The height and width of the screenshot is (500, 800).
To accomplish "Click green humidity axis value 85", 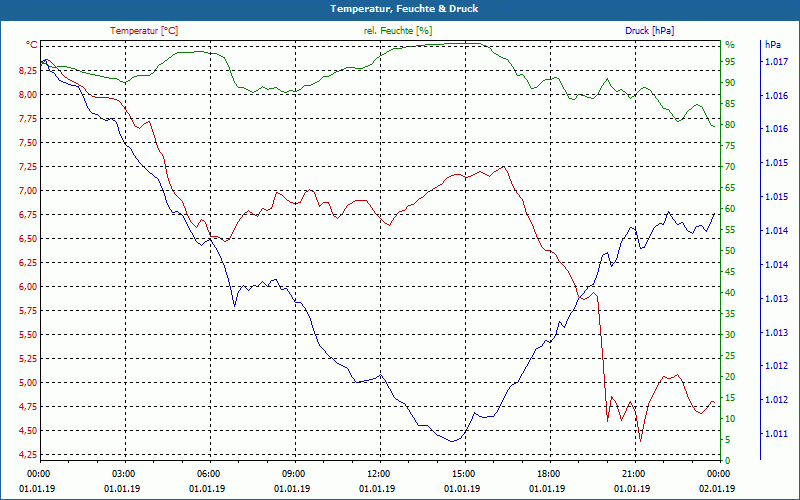I will pyautogui.click(x=730, y=104).
